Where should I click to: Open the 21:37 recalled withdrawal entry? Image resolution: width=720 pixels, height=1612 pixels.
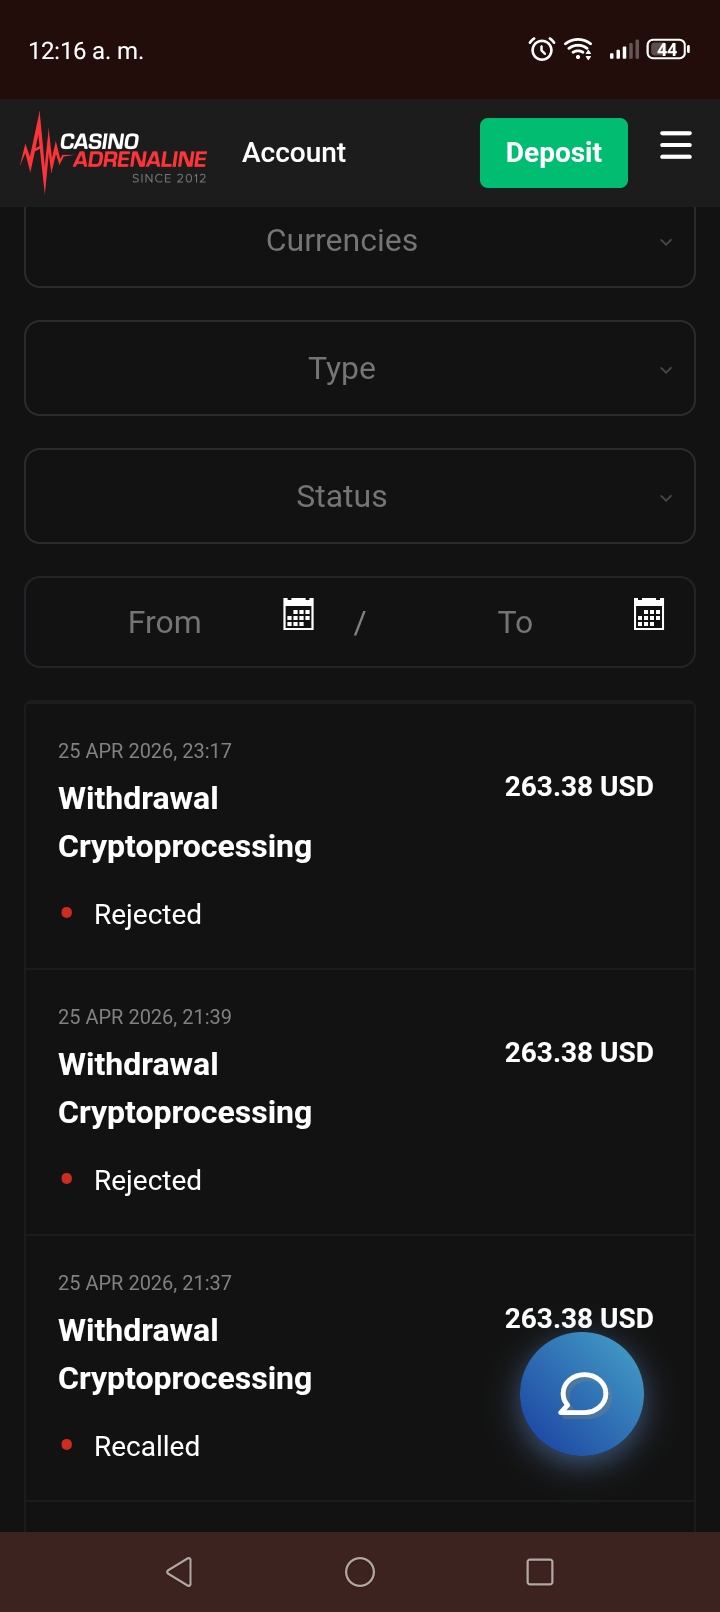(x=280, y=1368)
